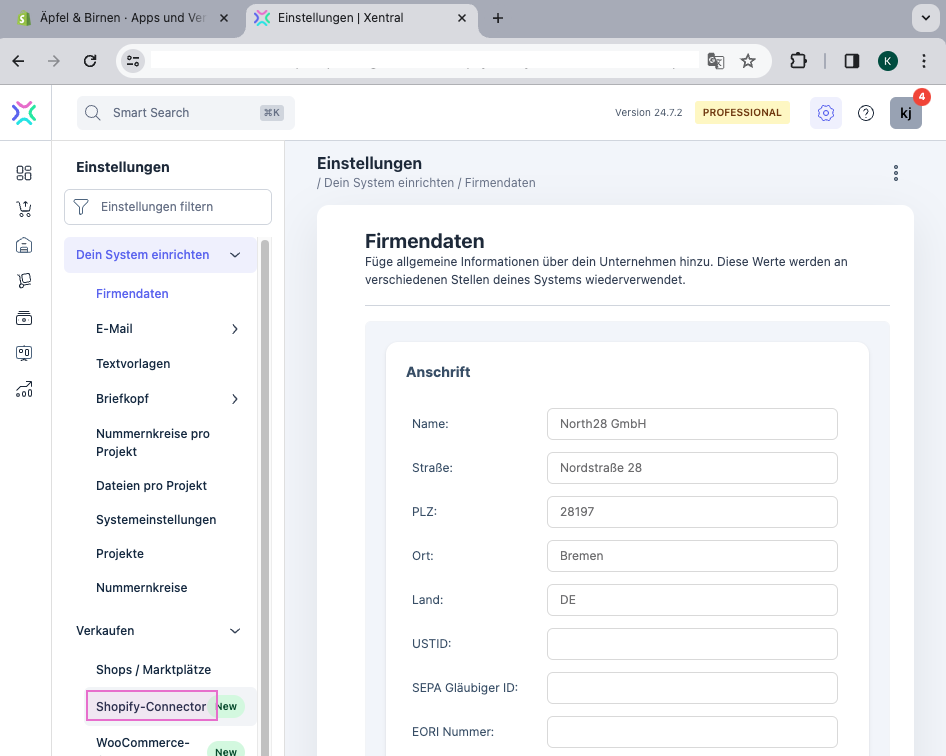This screenshot has height=756, width=946.
Task: Click the shopping cart sales icon
Action: (24, 209)
